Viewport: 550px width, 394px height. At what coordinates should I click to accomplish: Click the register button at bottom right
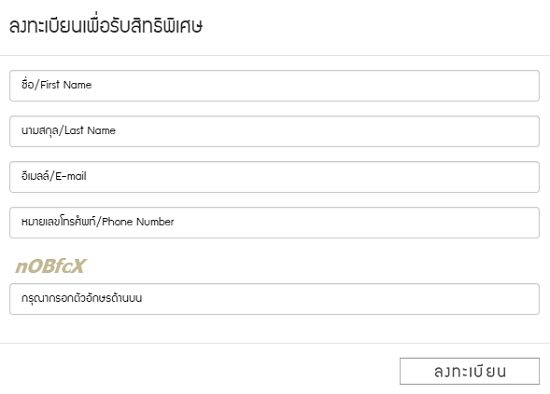[469, 371]
